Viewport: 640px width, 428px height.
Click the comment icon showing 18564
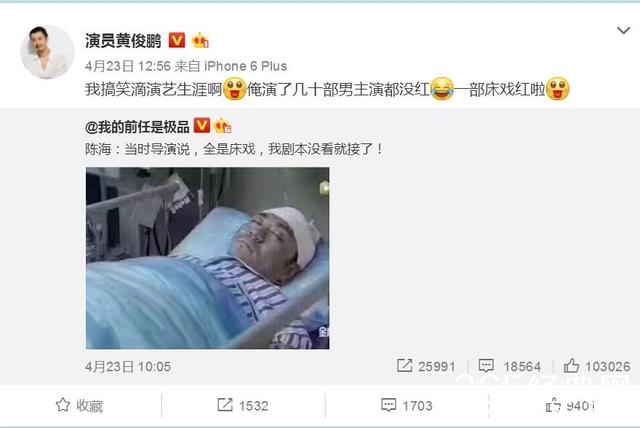point(486,366)
